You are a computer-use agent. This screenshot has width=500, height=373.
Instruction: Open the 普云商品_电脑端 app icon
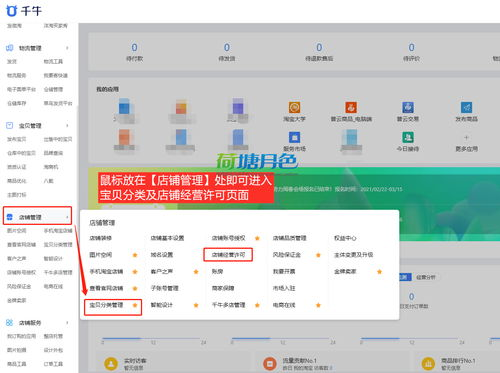351,107
